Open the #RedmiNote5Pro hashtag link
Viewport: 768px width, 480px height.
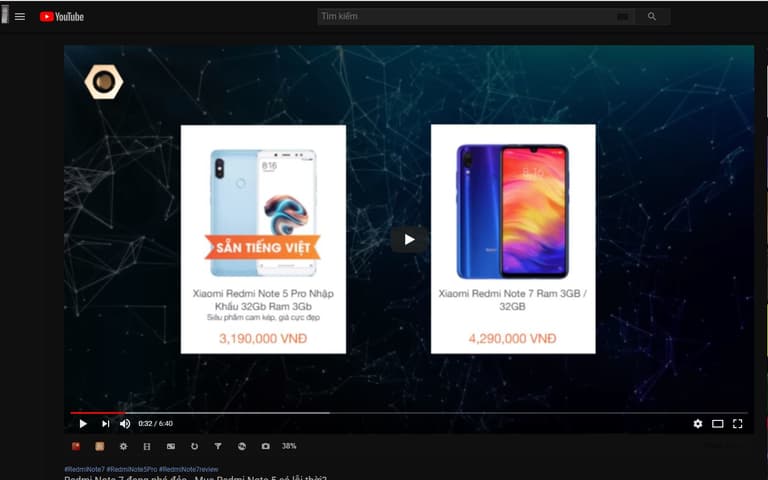pos(132,469)
